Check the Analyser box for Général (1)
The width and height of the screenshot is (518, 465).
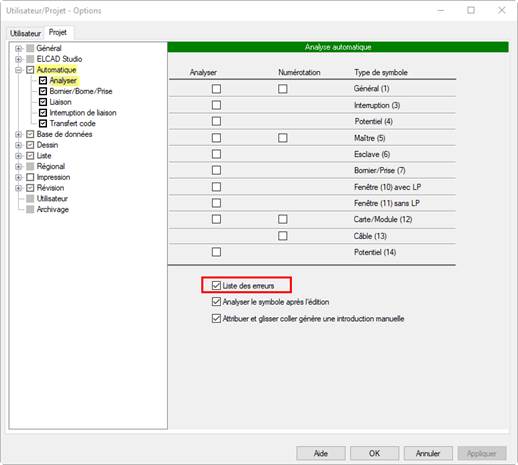(216, 89)
